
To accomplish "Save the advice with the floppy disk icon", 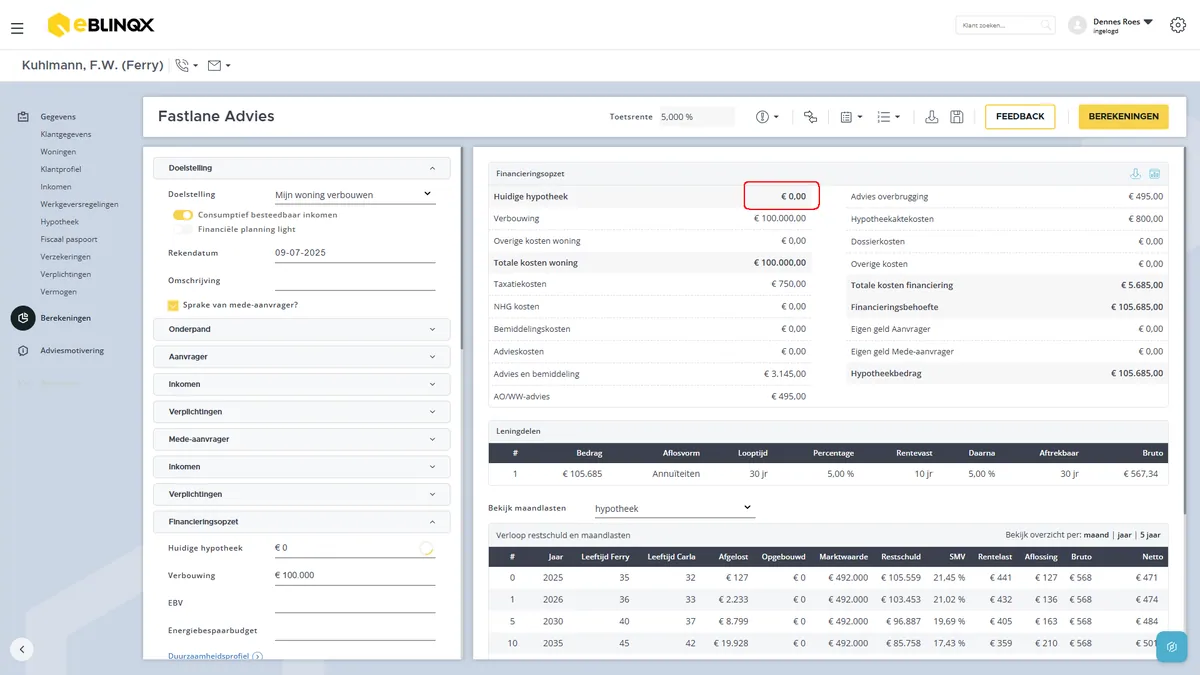I will coord(957,117).
